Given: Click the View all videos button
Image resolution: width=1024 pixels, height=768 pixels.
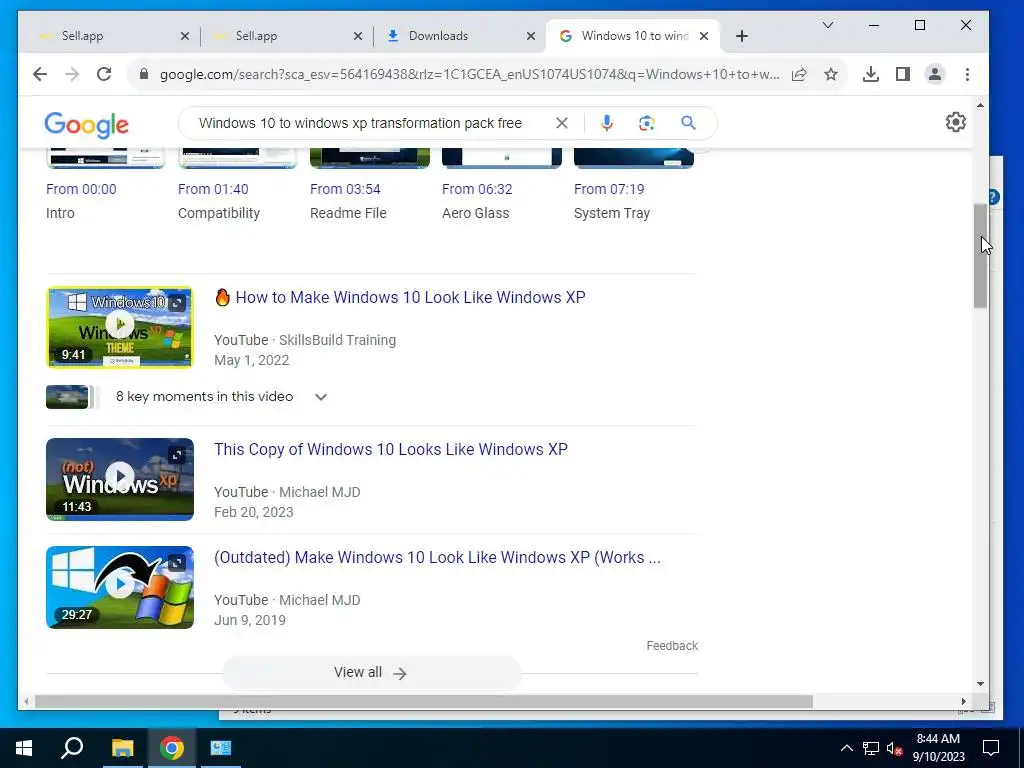Looking at the screenshot, I should [x=372, y=673].
